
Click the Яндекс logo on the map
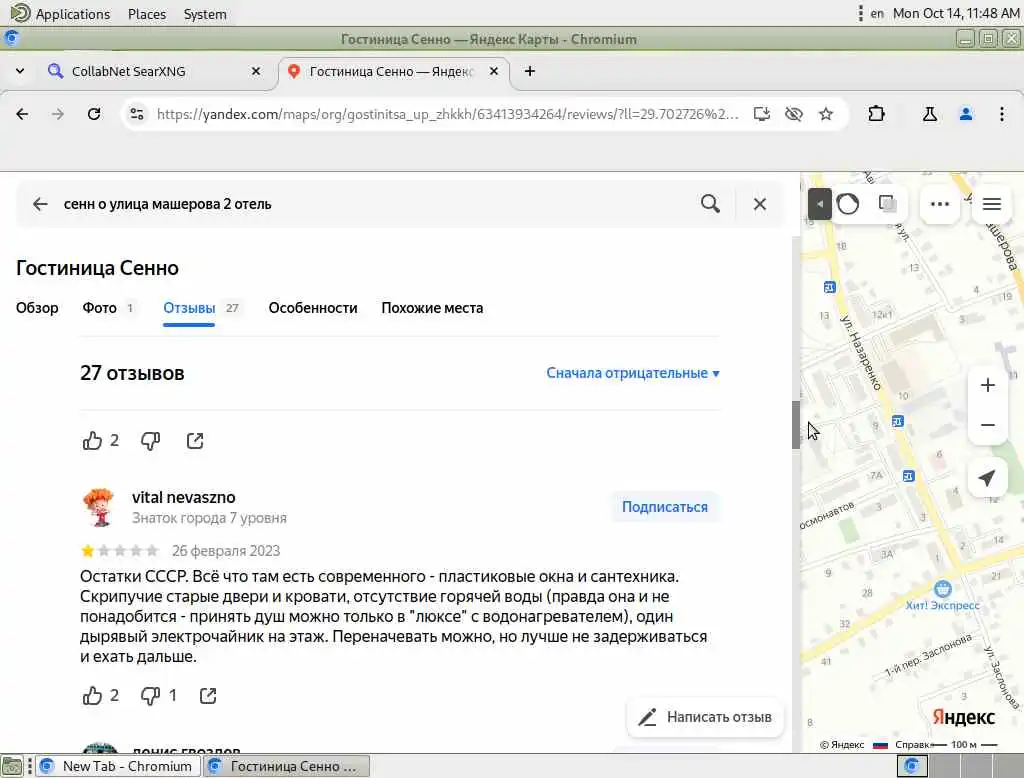[963, 717]
